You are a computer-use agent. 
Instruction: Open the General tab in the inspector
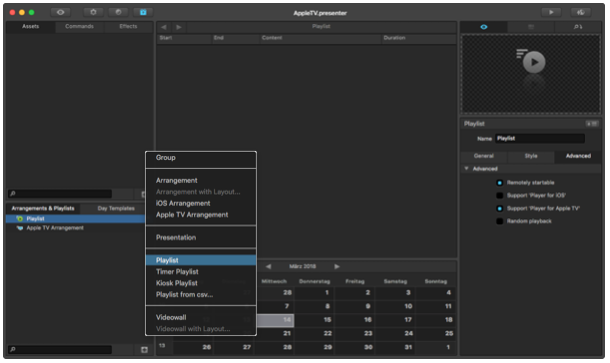[x=484, y=156]
